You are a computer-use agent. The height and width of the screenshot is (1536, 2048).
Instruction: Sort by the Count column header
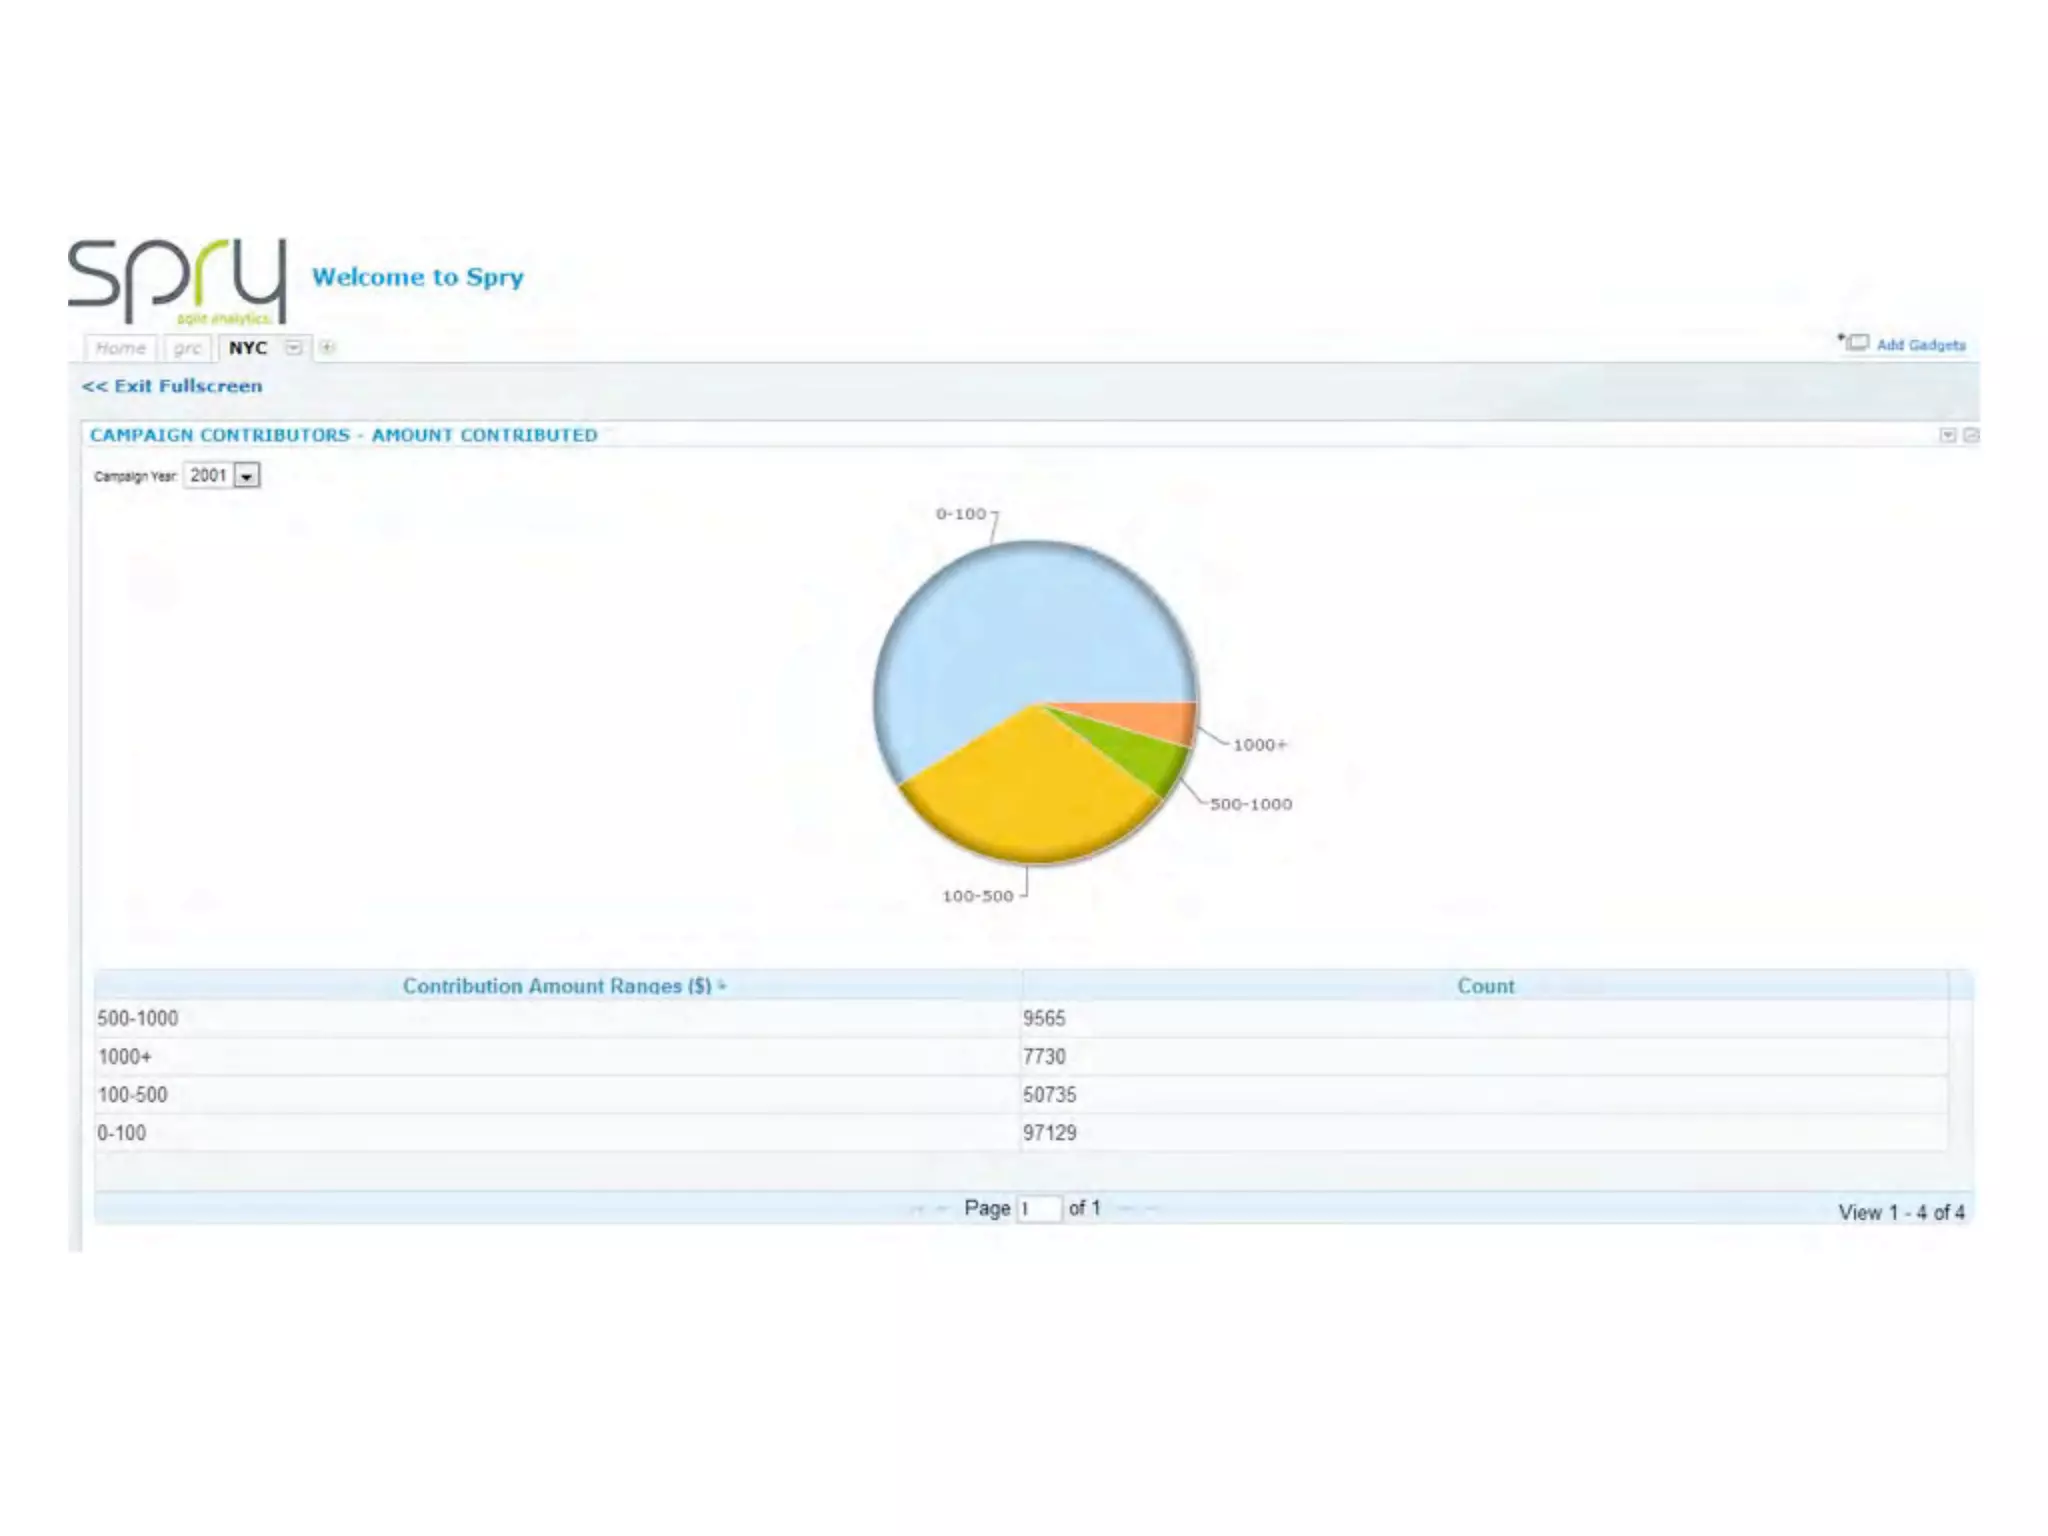click(x=1485, y=986)
